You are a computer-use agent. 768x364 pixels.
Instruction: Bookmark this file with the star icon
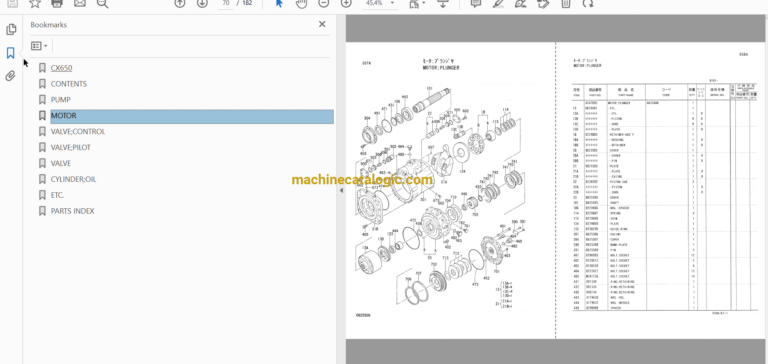[x=35, y=4]
